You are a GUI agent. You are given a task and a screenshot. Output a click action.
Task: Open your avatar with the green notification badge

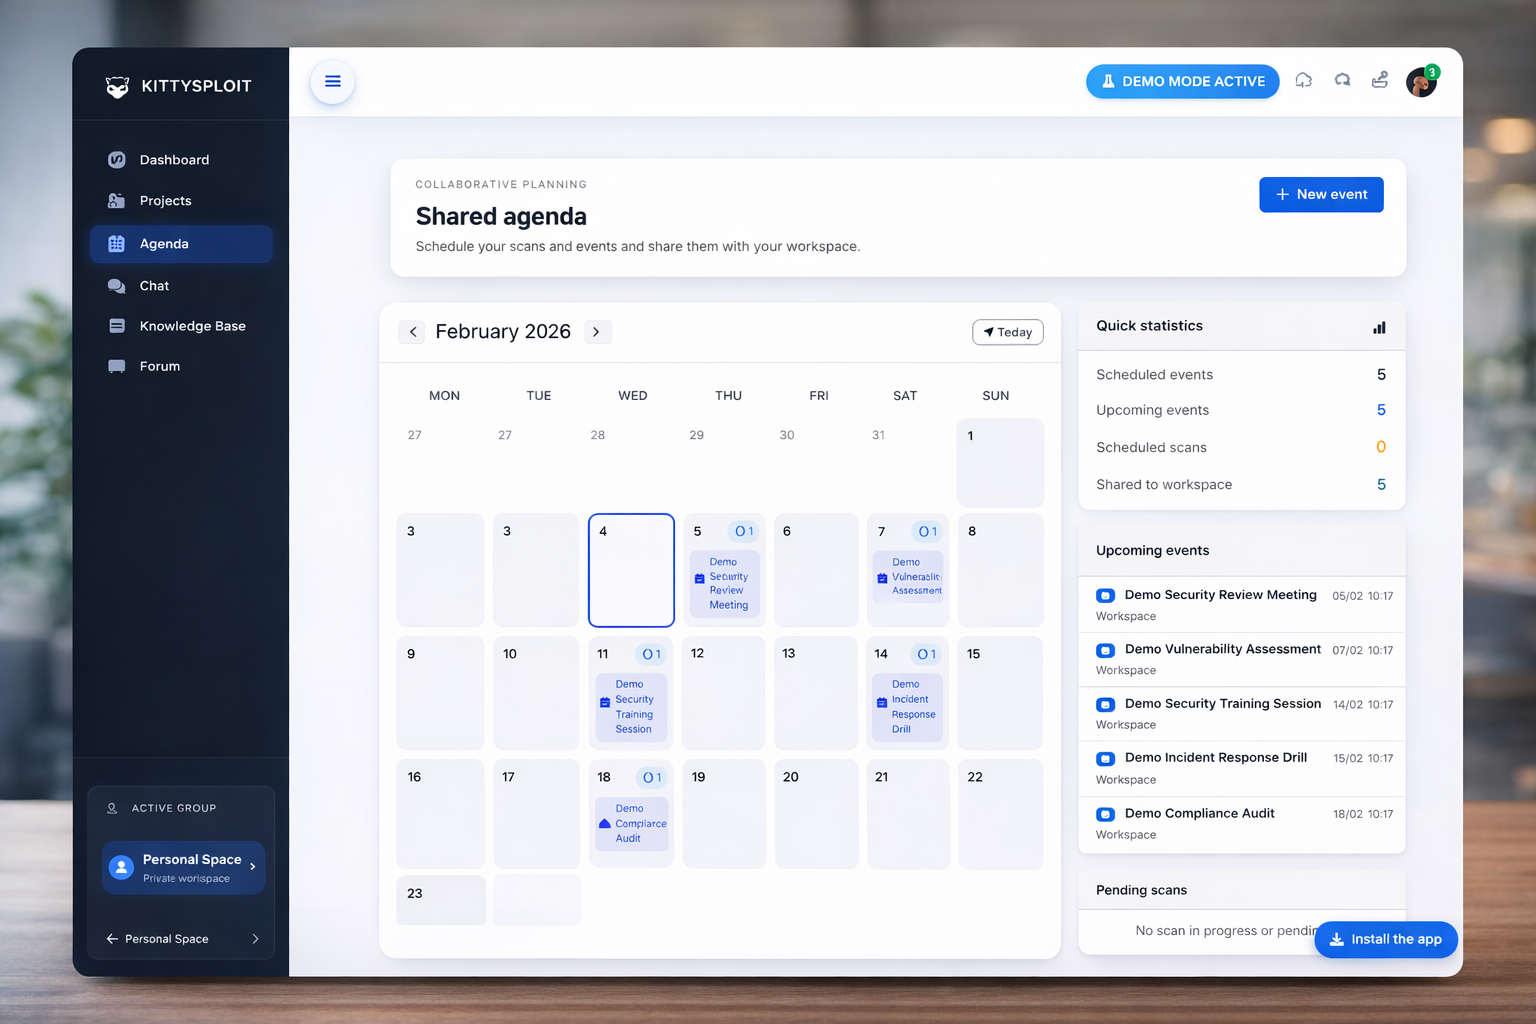click(1421, 82)
